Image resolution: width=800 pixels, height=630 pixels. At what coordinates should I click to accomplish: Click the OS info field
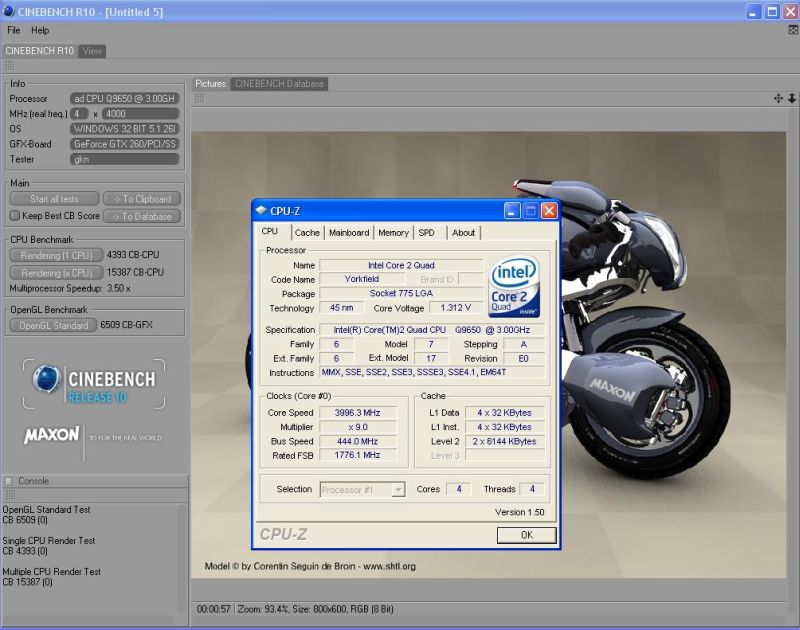[124, 129]
